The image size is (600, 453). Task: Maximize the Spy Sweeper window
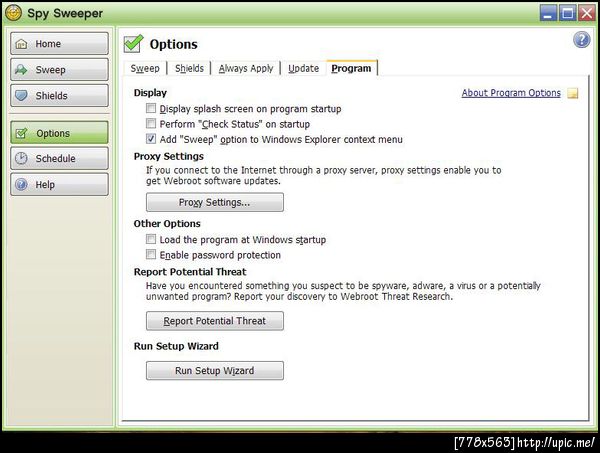[x=567, y=13]
